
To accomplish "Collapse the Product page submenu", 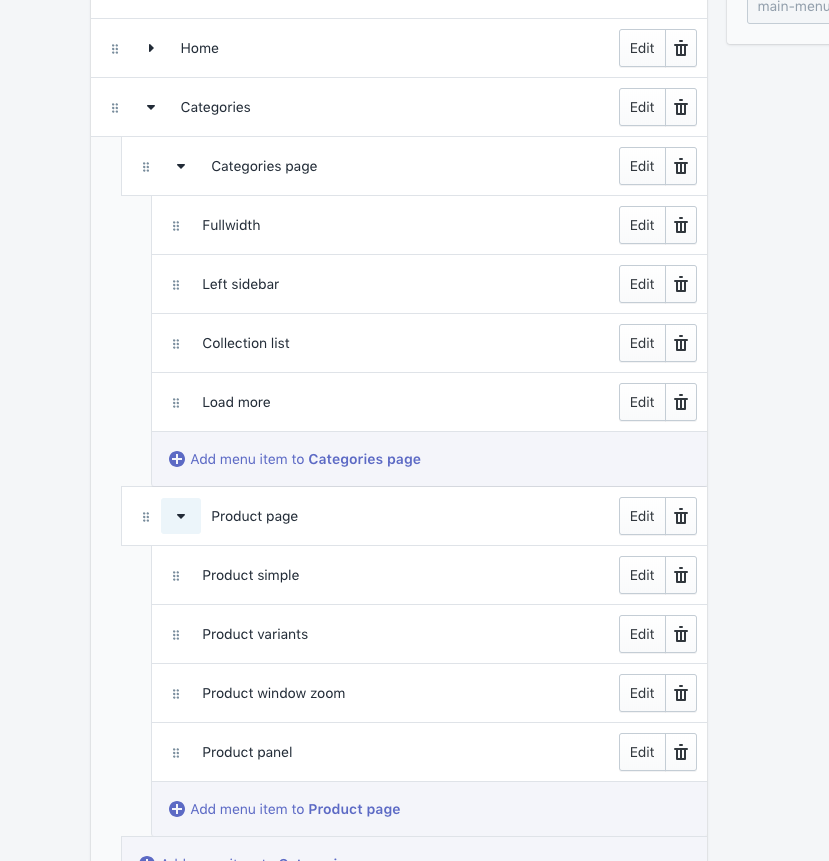I will [181, 516].
